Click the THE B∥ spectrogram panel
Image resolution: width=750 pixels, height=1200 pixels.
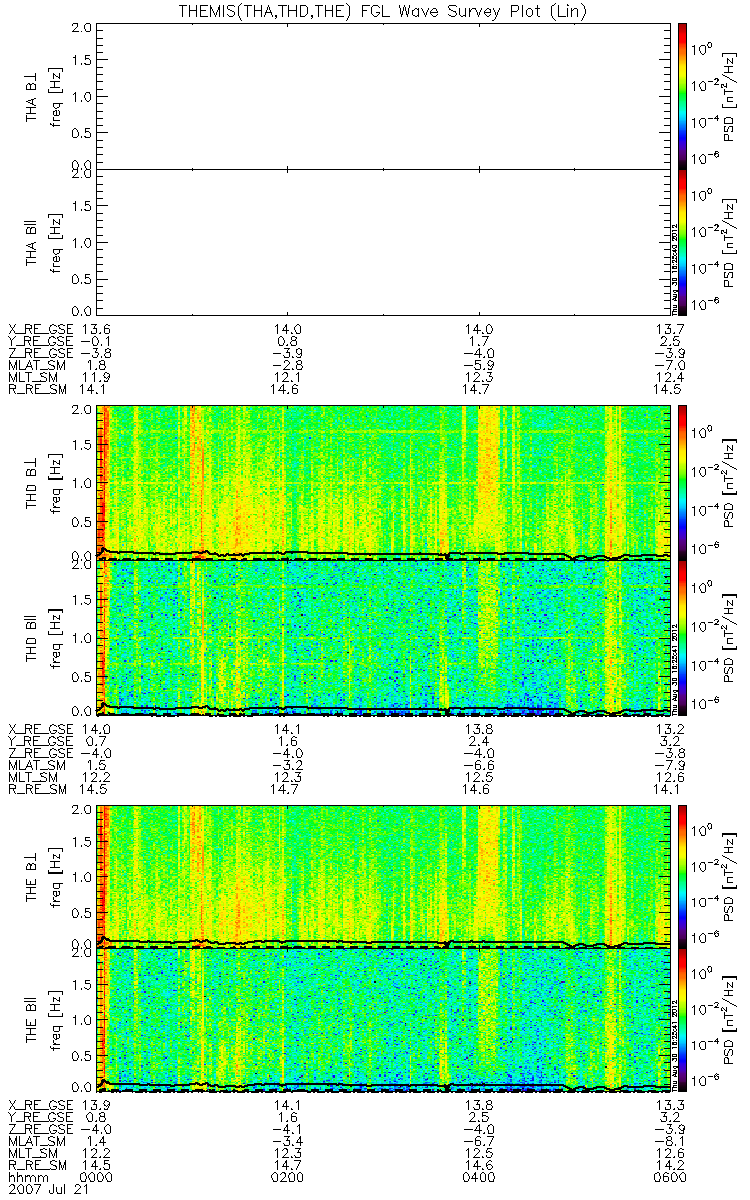click(x=384, y=1019)
